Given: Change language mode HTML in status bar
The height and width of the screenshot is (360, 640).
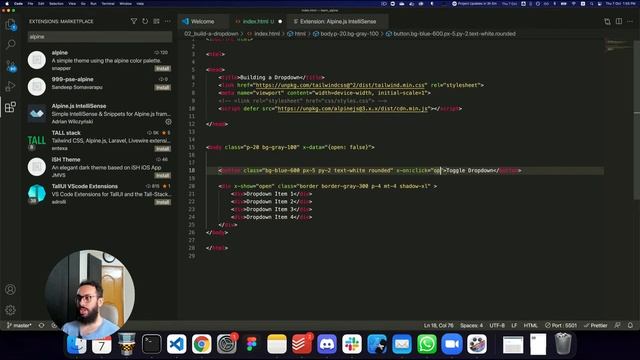Looking at the screenshot, I should click(x=531, y=325).
